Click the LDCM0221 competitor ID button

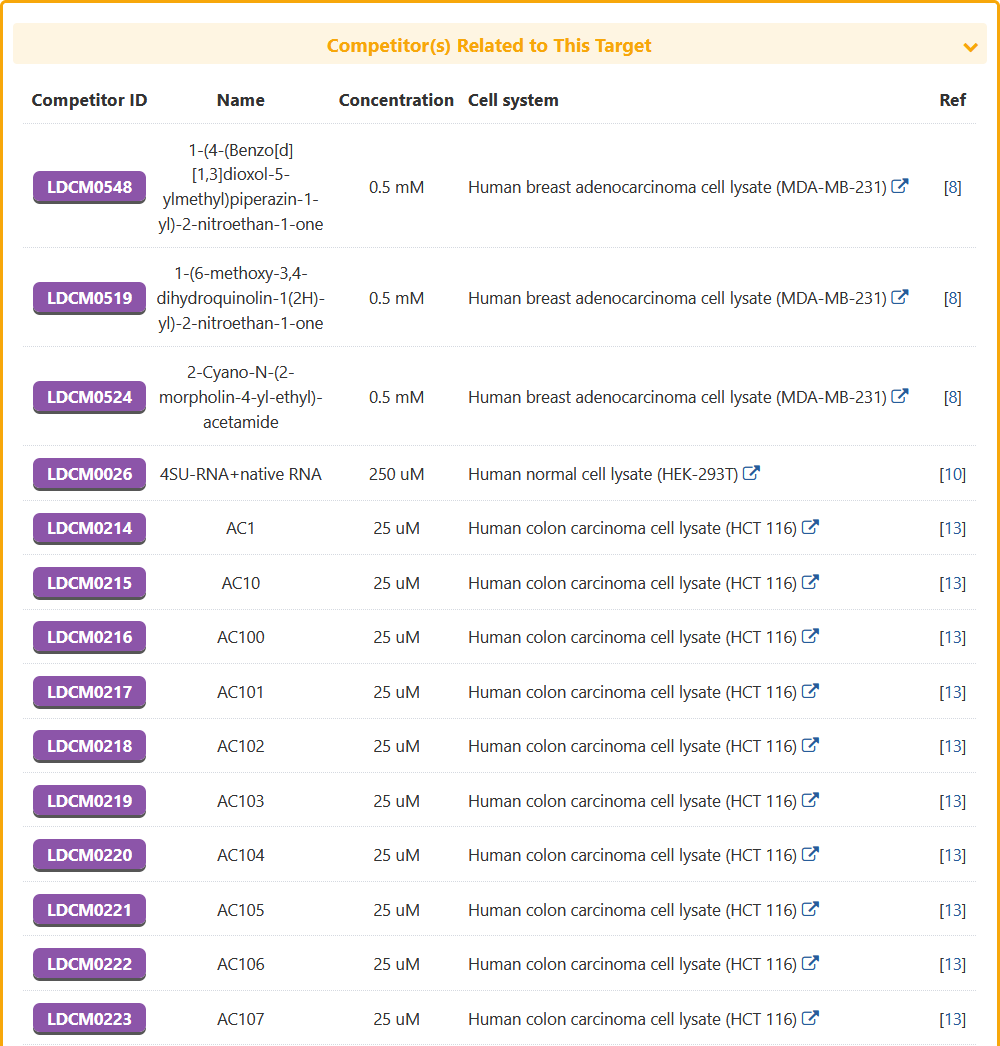89,910
